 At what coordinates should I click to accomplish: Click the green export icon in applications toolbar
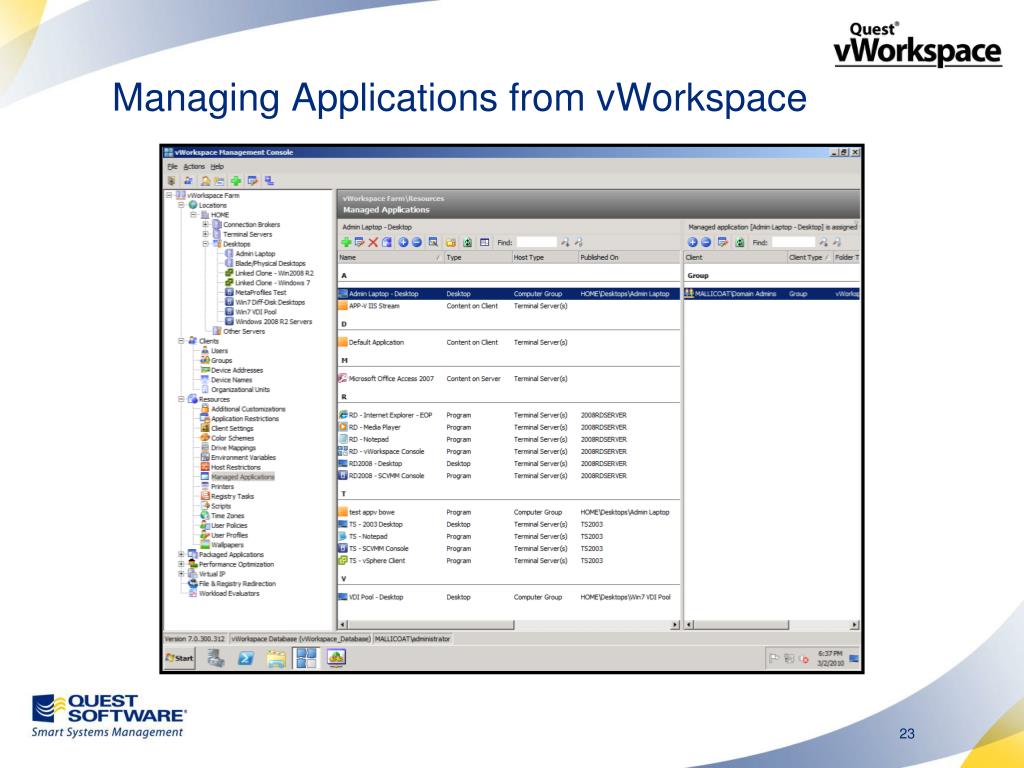468,242
